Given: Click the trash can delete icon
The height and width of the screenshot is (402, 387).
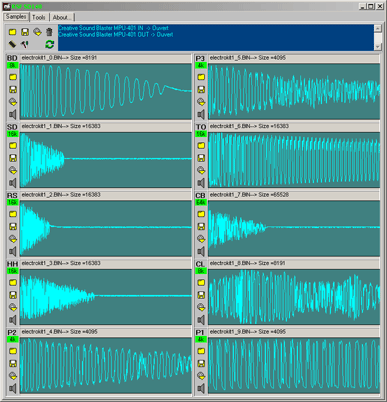Looking at the screenshot, I should point(49,32).
